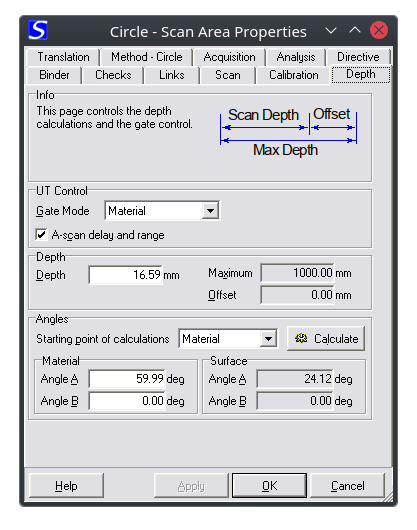This screenshot has height=530, width=417.
Task: Open the Acquisition tab
Action: [229, 57]
